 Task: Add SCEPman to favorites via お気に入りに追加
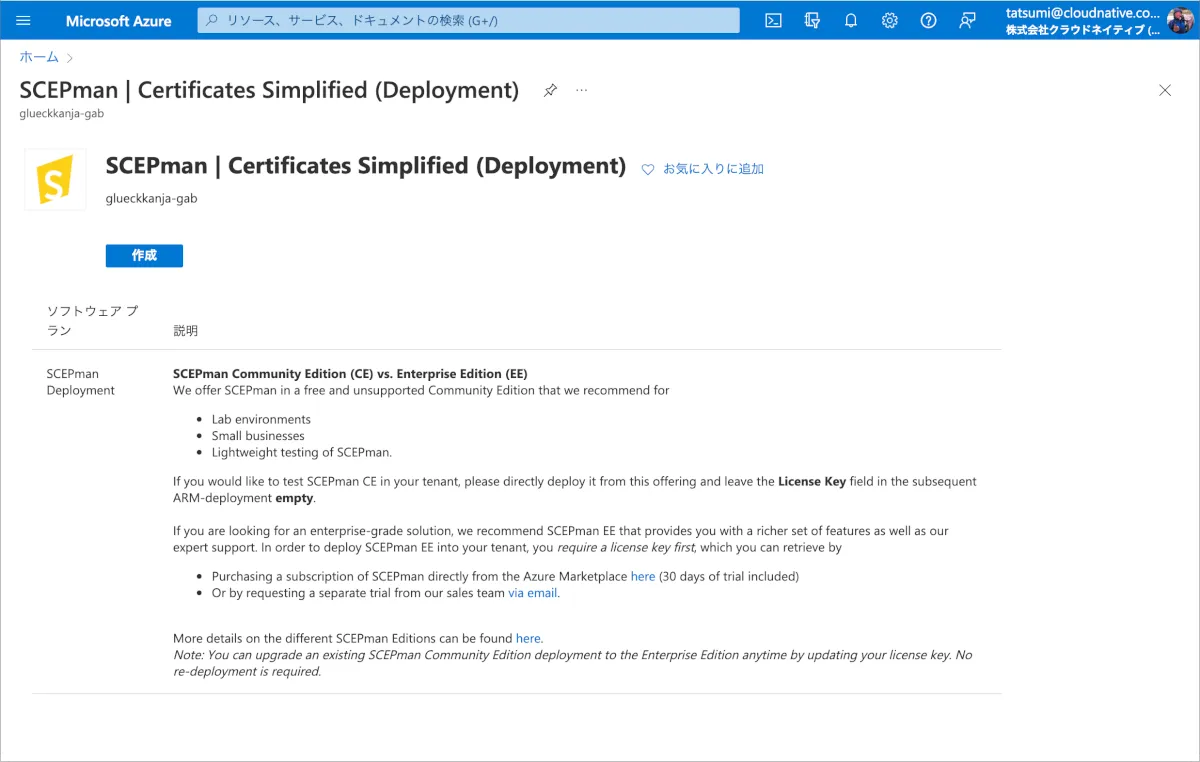tap(703, 169)
